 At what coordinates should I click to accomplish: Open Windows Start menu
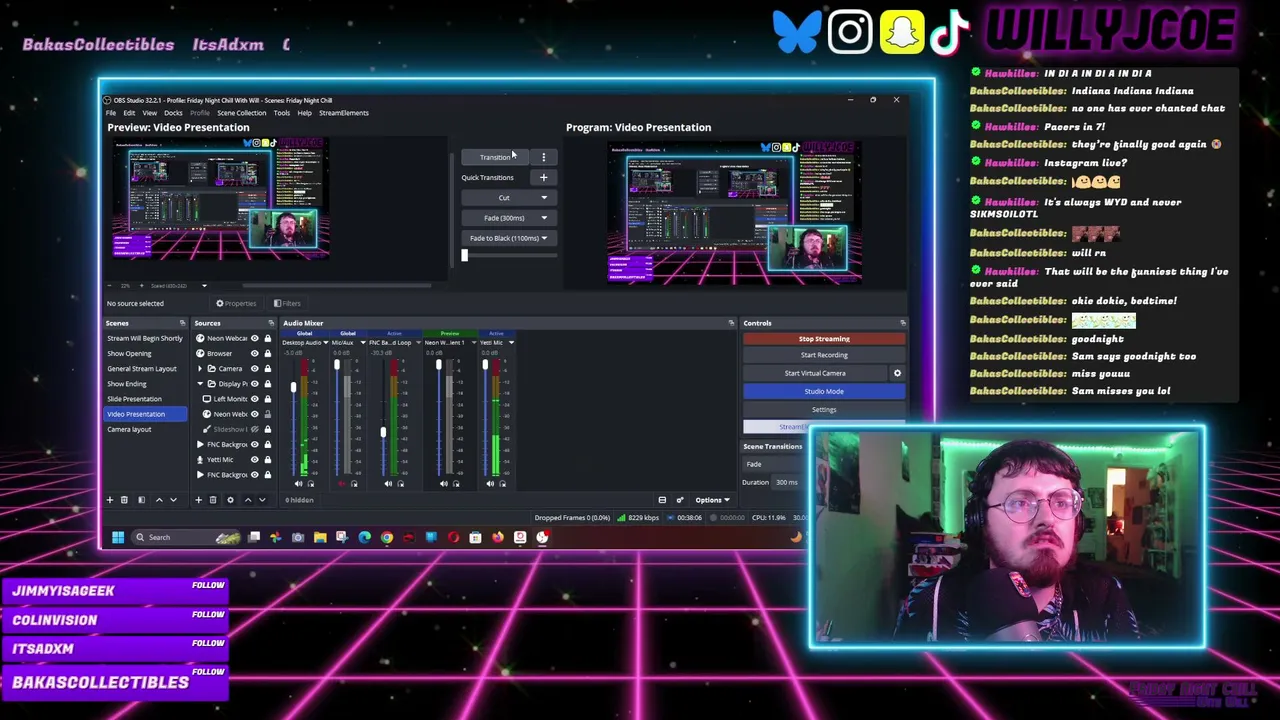[118, 538]
